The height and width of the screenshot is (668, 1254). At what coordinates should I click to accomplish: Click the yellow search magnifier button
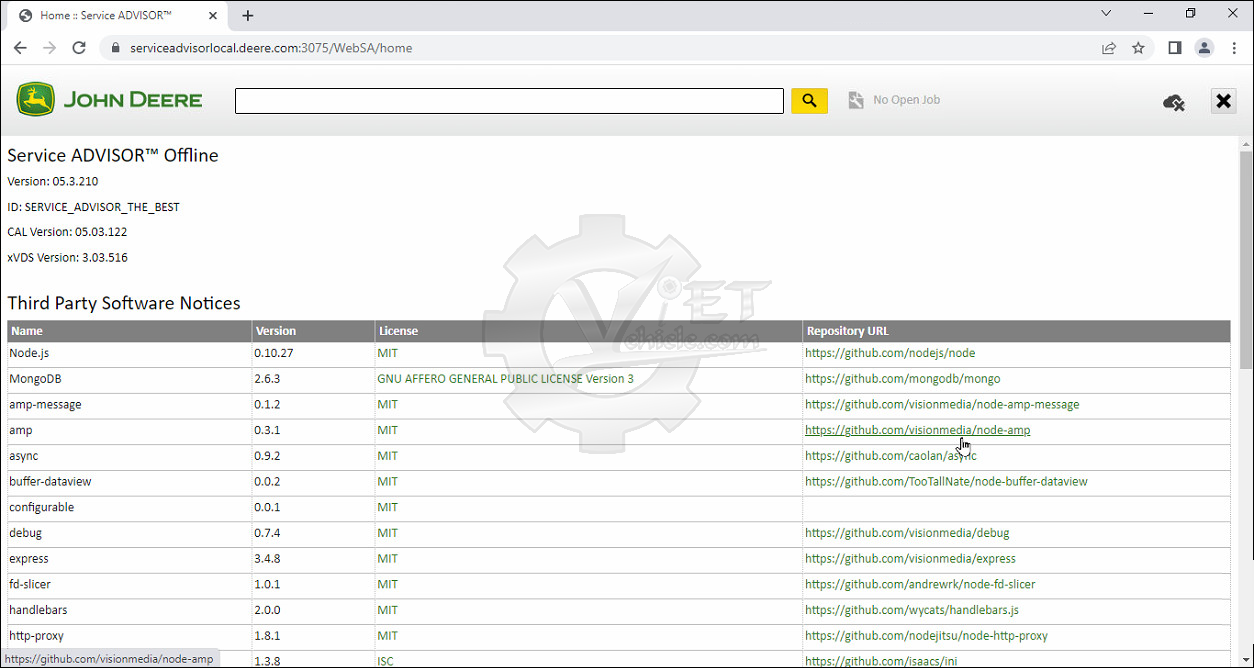click(x=809, y=101)
